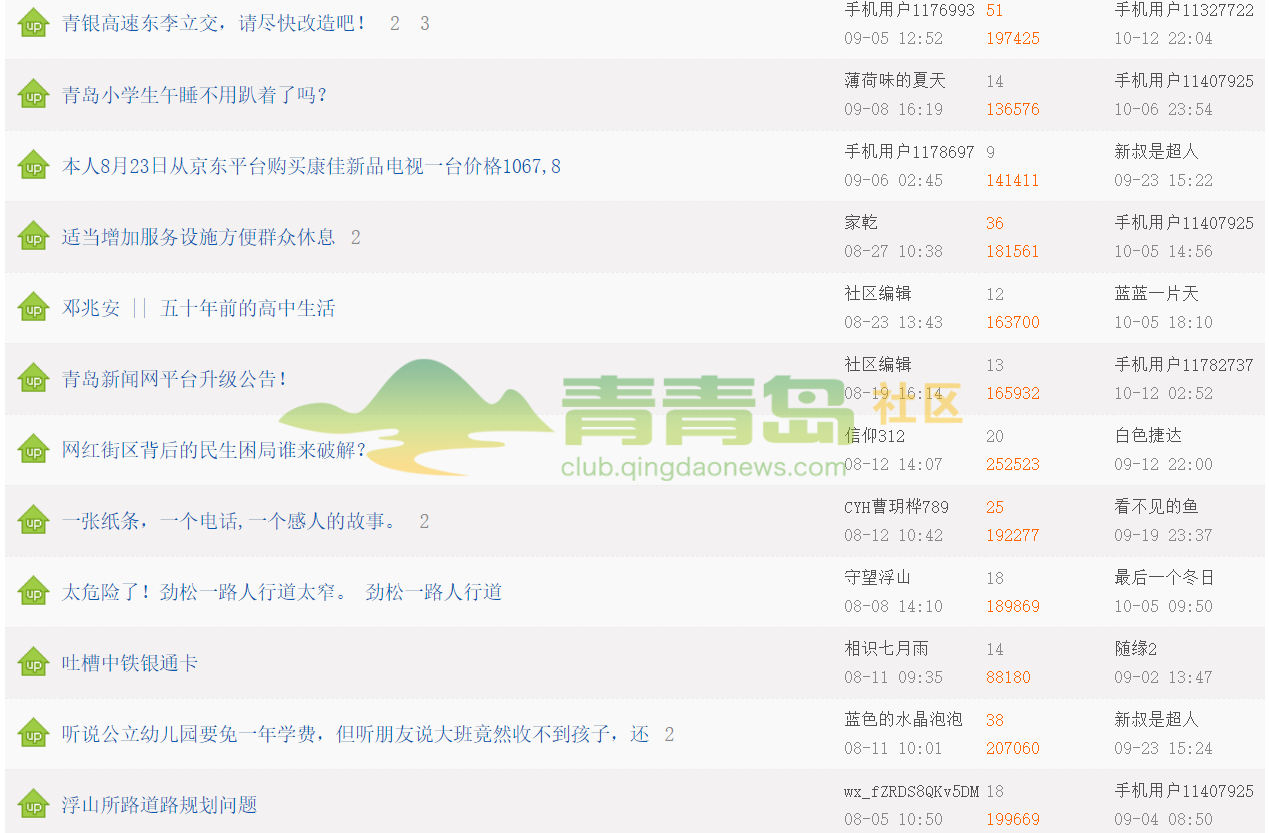Open the 听说公立幼儿园要免一年学费 thread
Viewport: 1269px width, 833px height.
[x=355, y=734]
